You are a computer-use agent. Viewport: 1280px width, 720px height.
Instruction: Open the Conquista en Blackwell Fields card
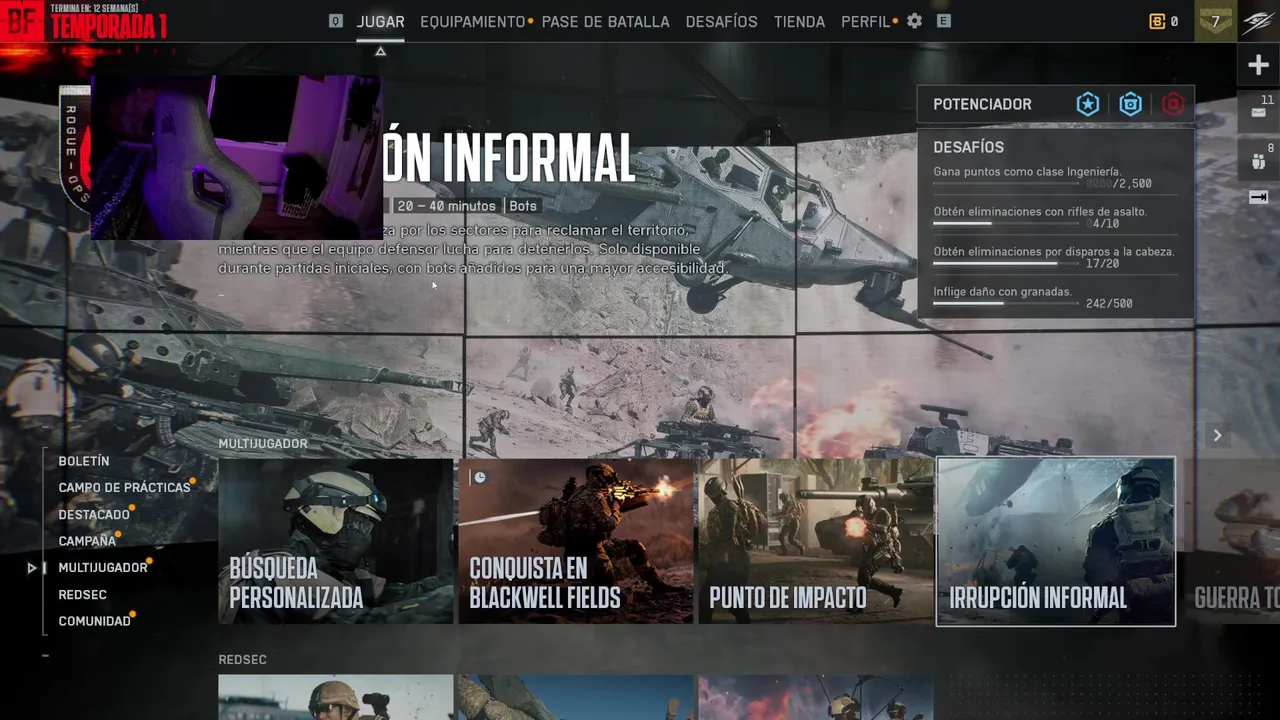576,541
